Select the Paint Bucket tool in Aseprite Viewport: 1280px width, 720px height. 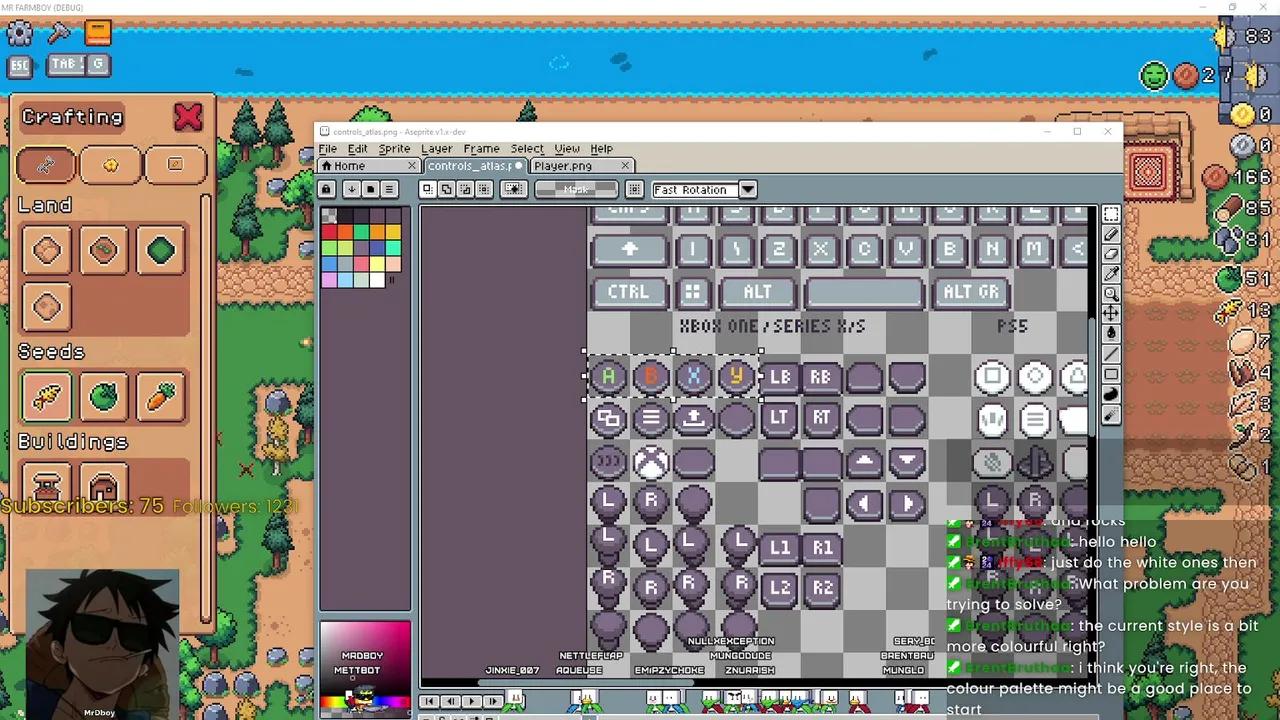[1111, 334]
